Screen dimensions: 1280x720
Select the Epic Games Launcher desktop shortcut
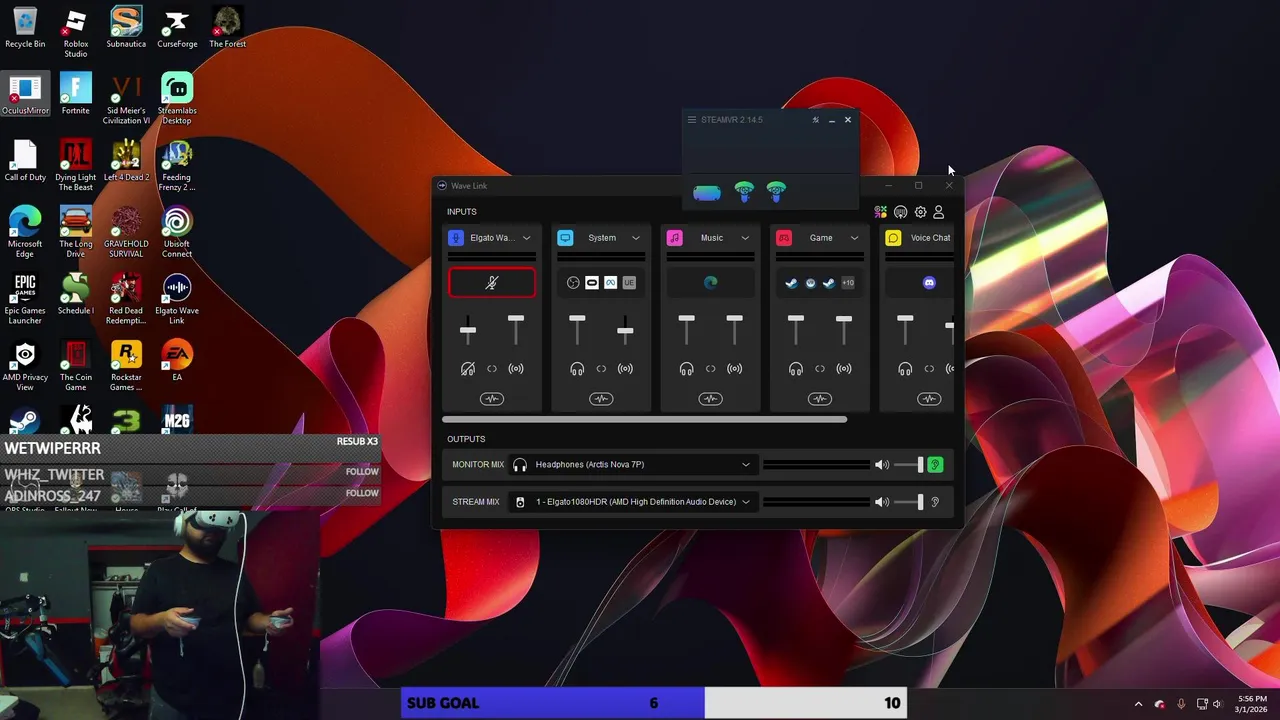(25, 299)
